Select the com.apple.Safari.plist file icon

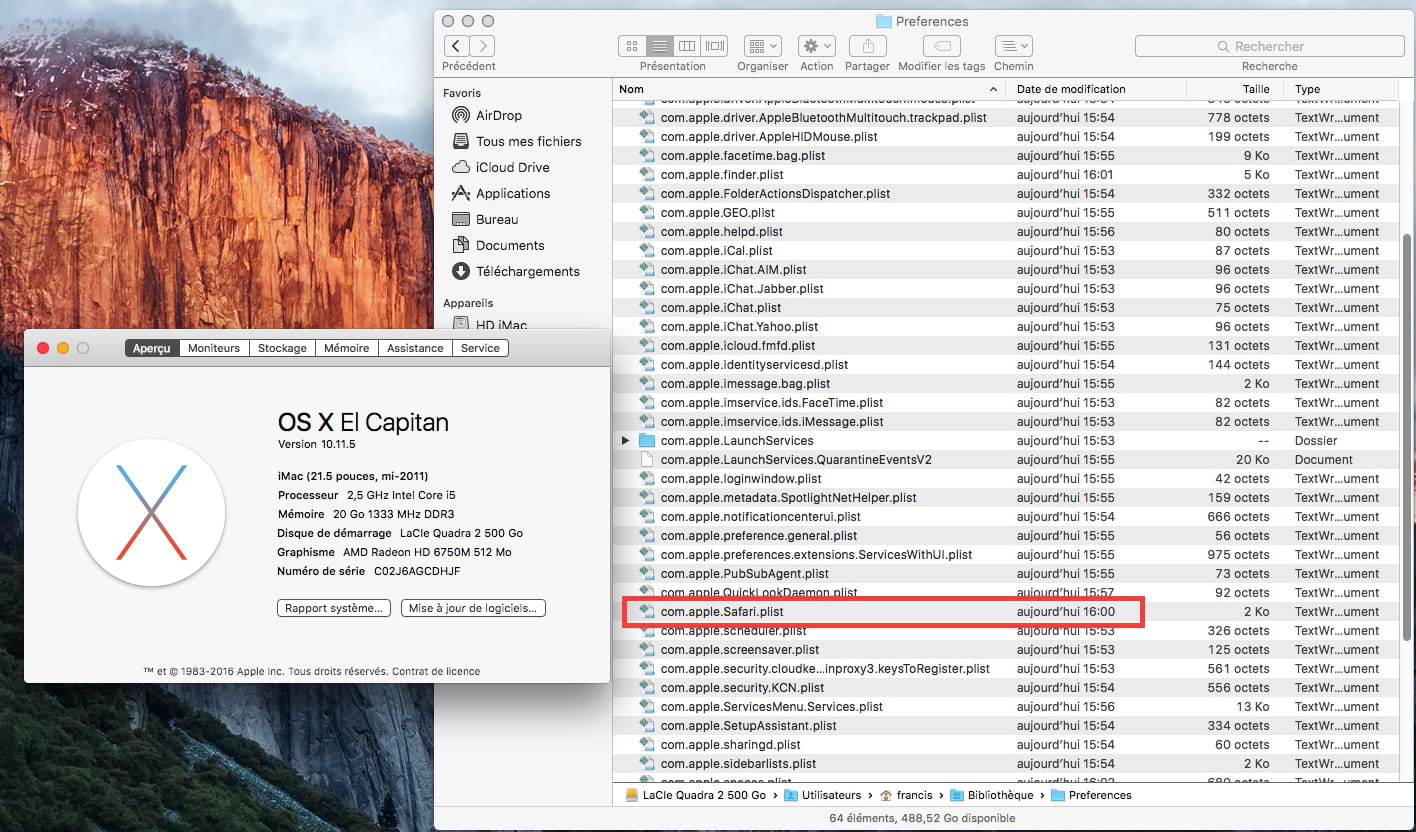(646, 612)
